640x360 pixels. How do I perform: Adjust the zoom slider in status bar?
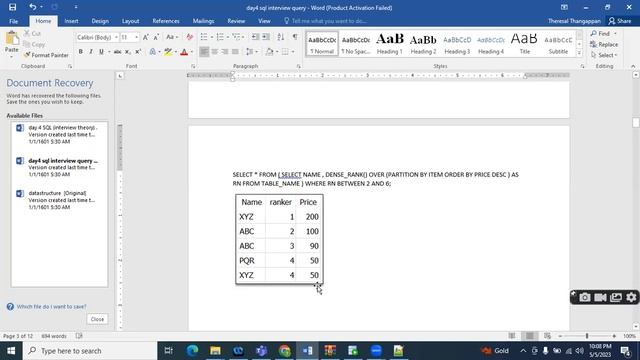pyautogui.click(x=587, y=336)
